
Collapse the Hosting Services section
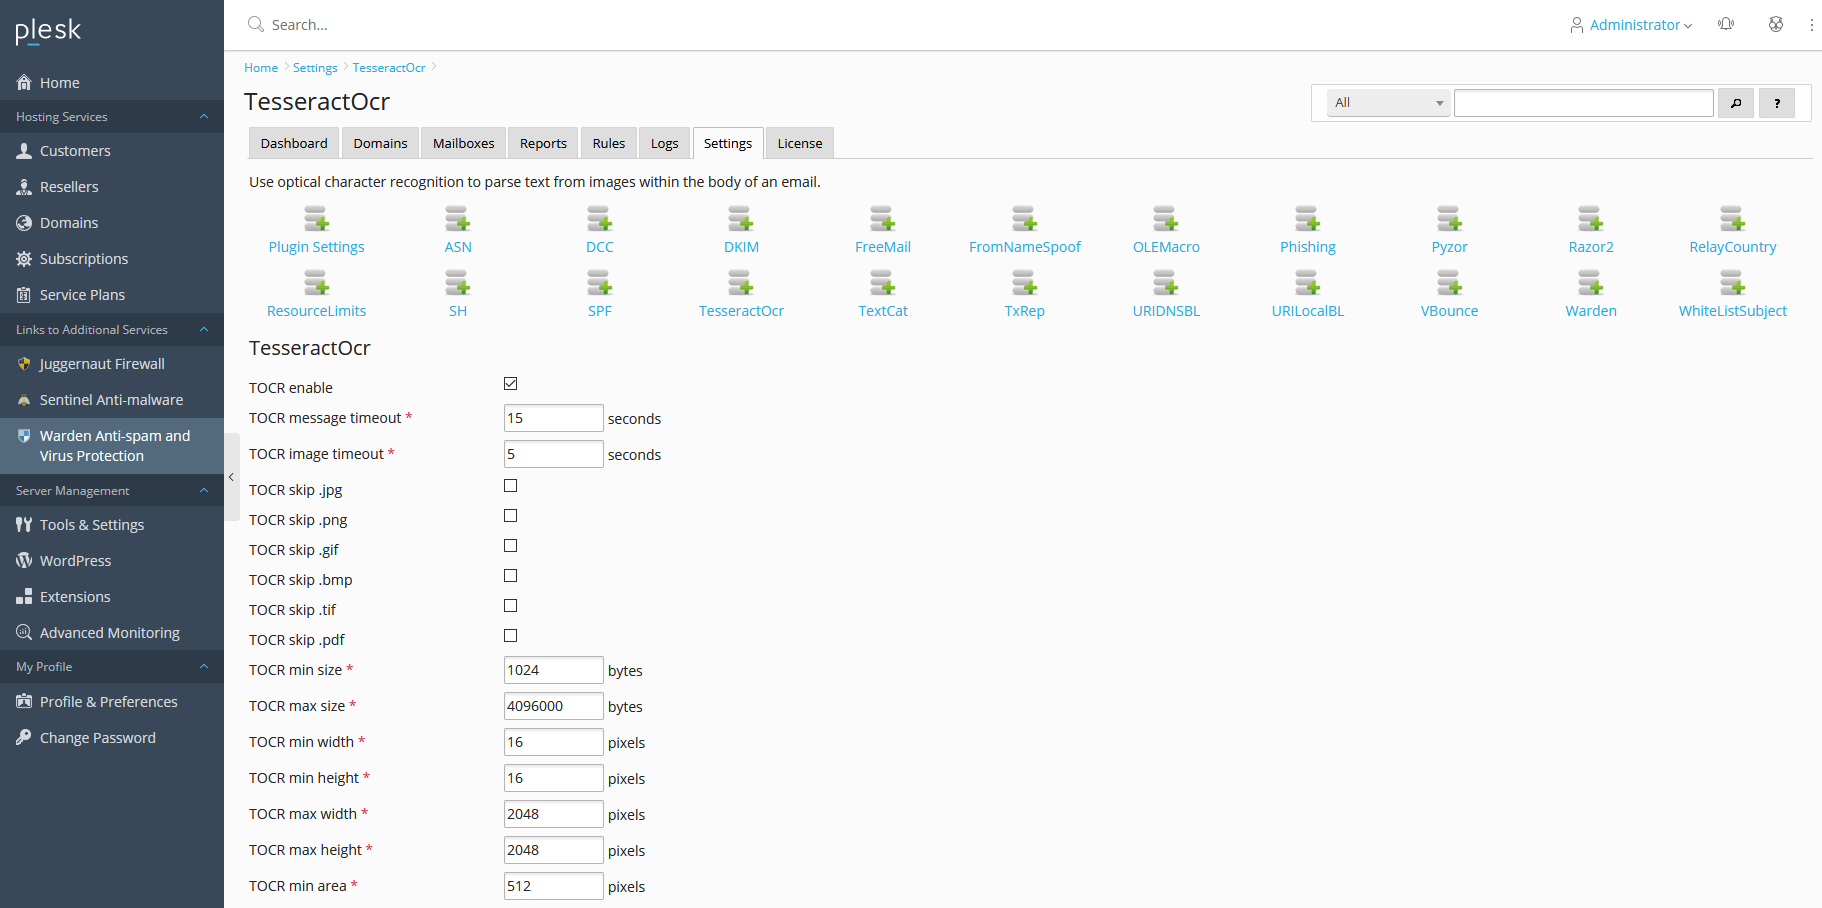pos(204,117)
